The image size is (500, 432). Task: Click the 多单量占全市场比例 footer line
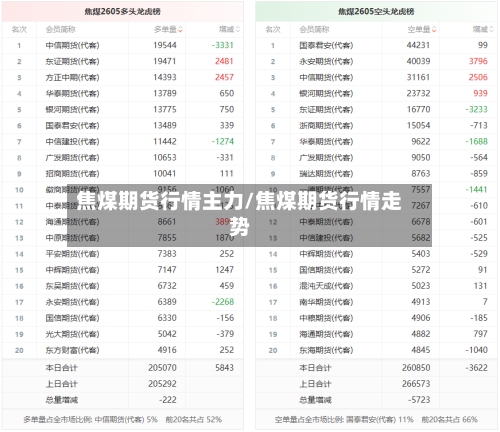pos(123,420)
